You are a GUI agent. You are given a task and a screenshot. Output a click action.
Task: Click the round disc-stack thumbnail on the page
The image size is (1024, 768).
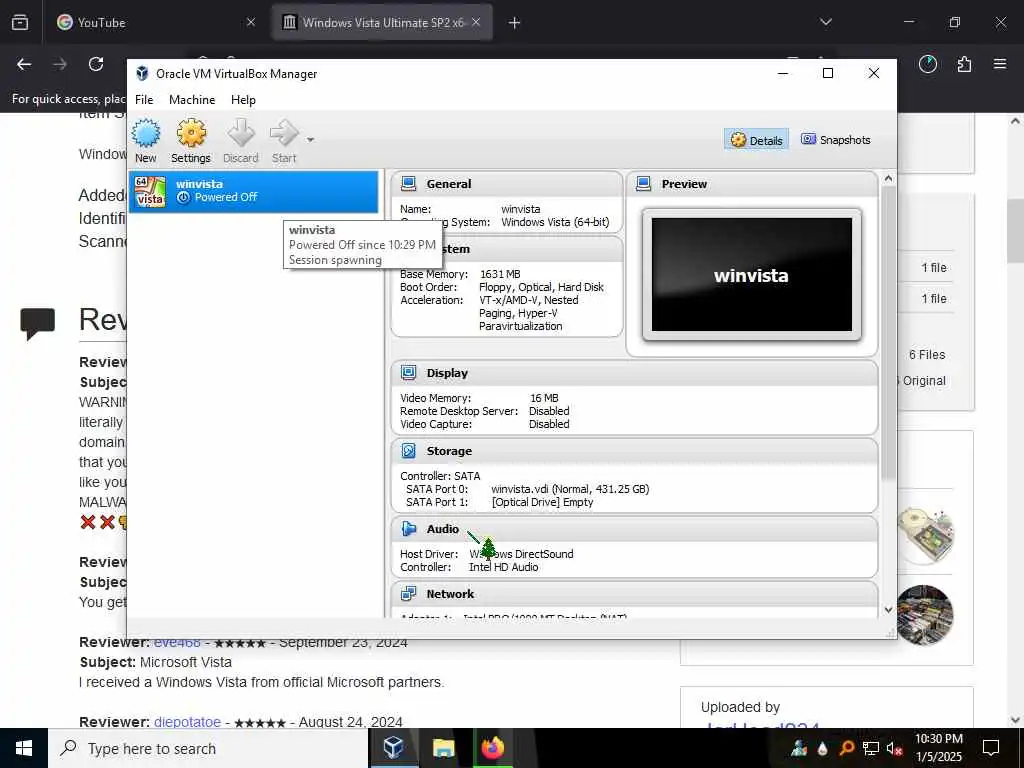(x=925, y=536)
